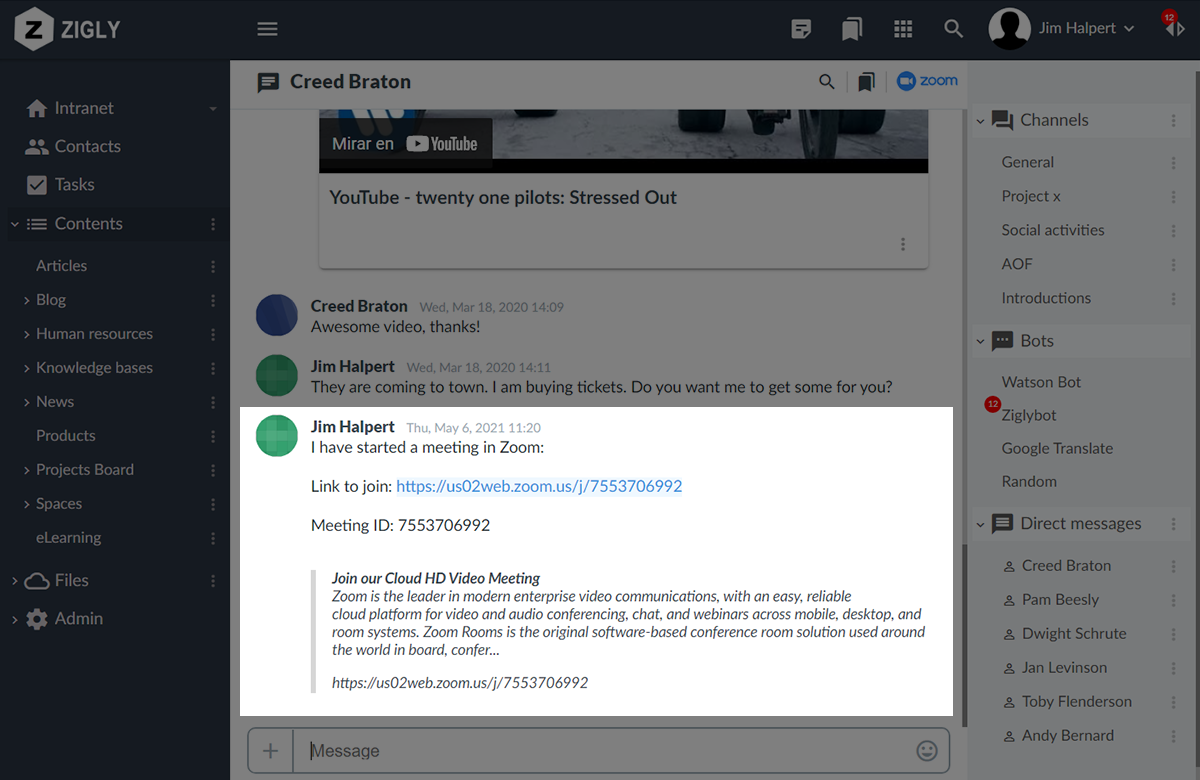Viewport: 1200px width, 780px height.
Task: Open direct message with Dwight Schrute
Action: pyautogui.click(x=1074, y=634)
